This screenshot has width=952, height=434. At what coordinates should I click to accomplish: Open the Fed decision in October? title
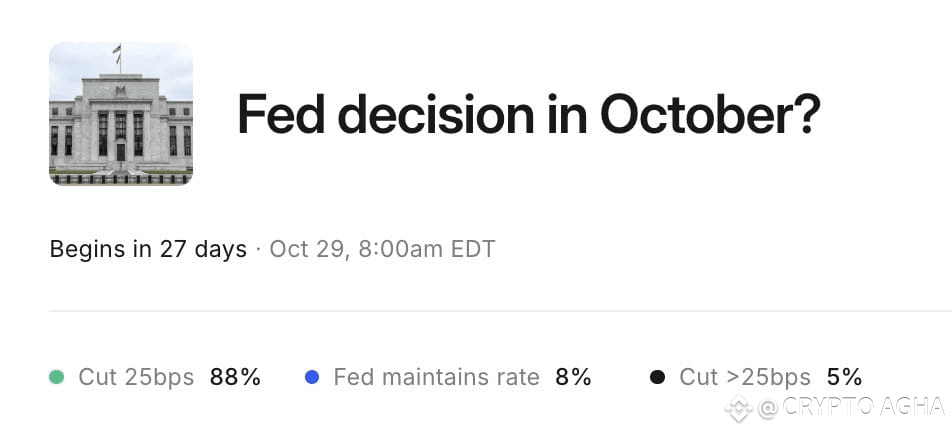coord(528,114)
